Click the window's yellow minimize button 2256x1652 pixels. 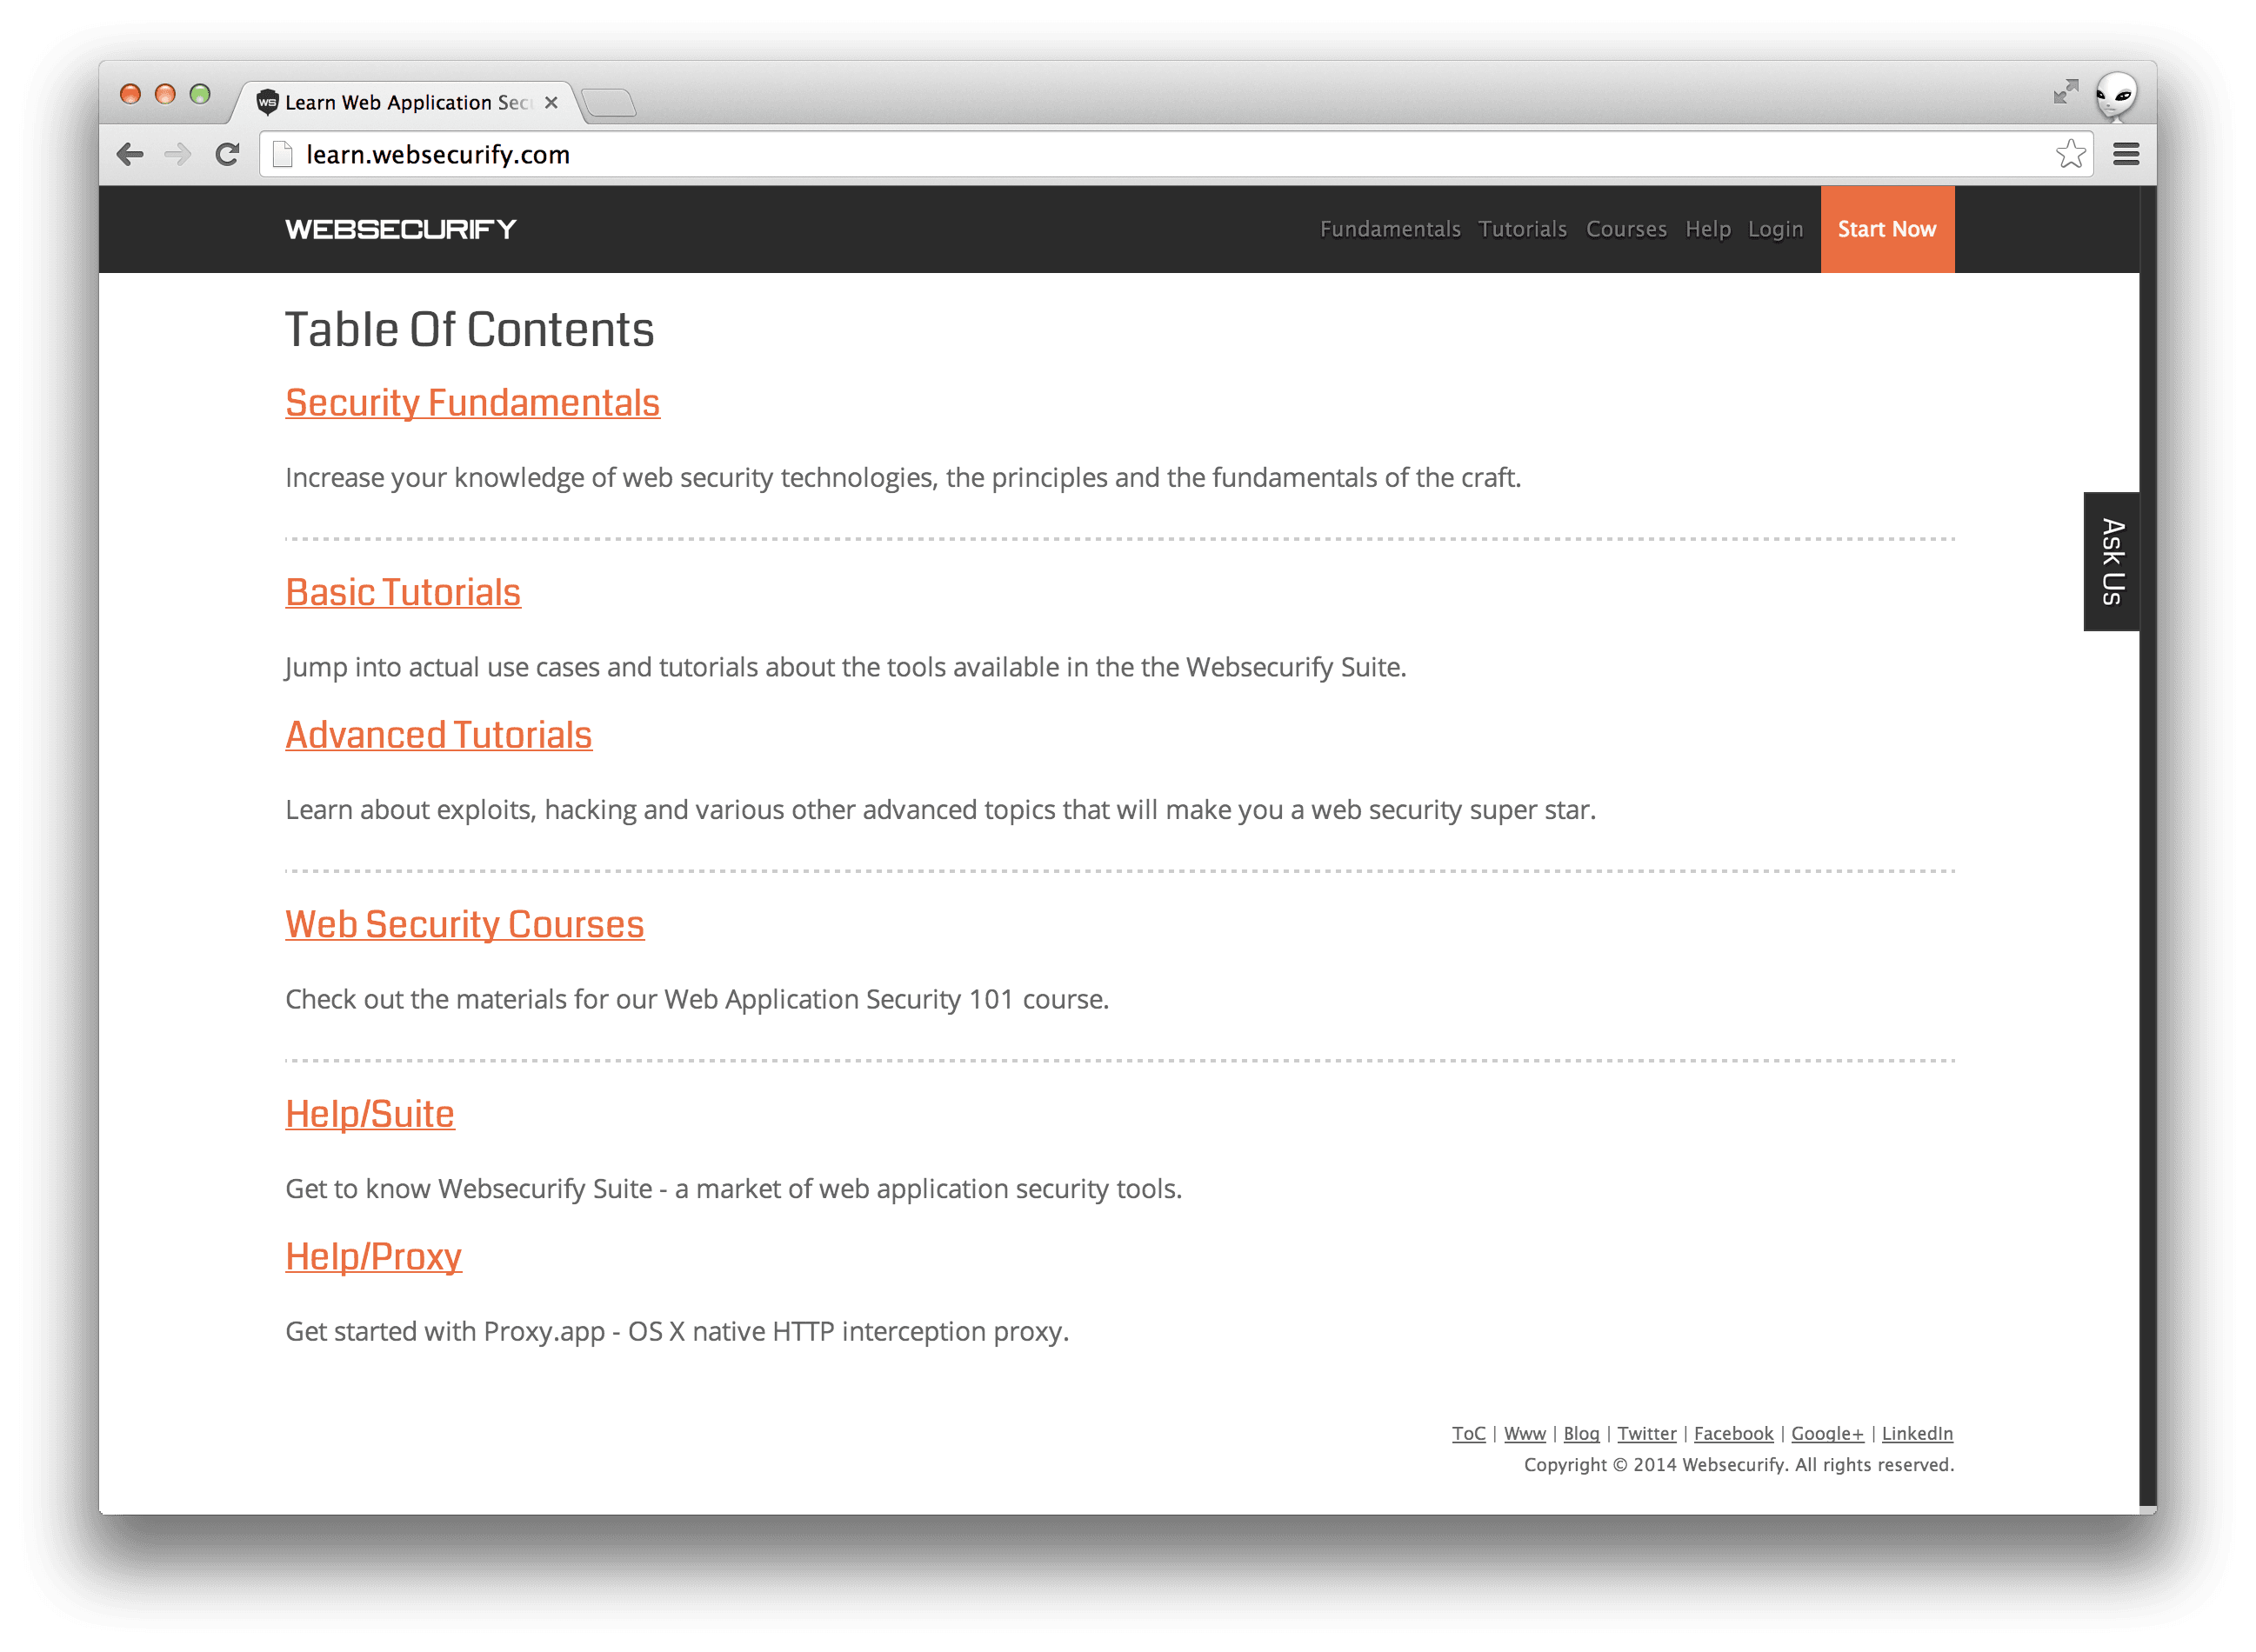pyautogui.click(x=165, y=94)
